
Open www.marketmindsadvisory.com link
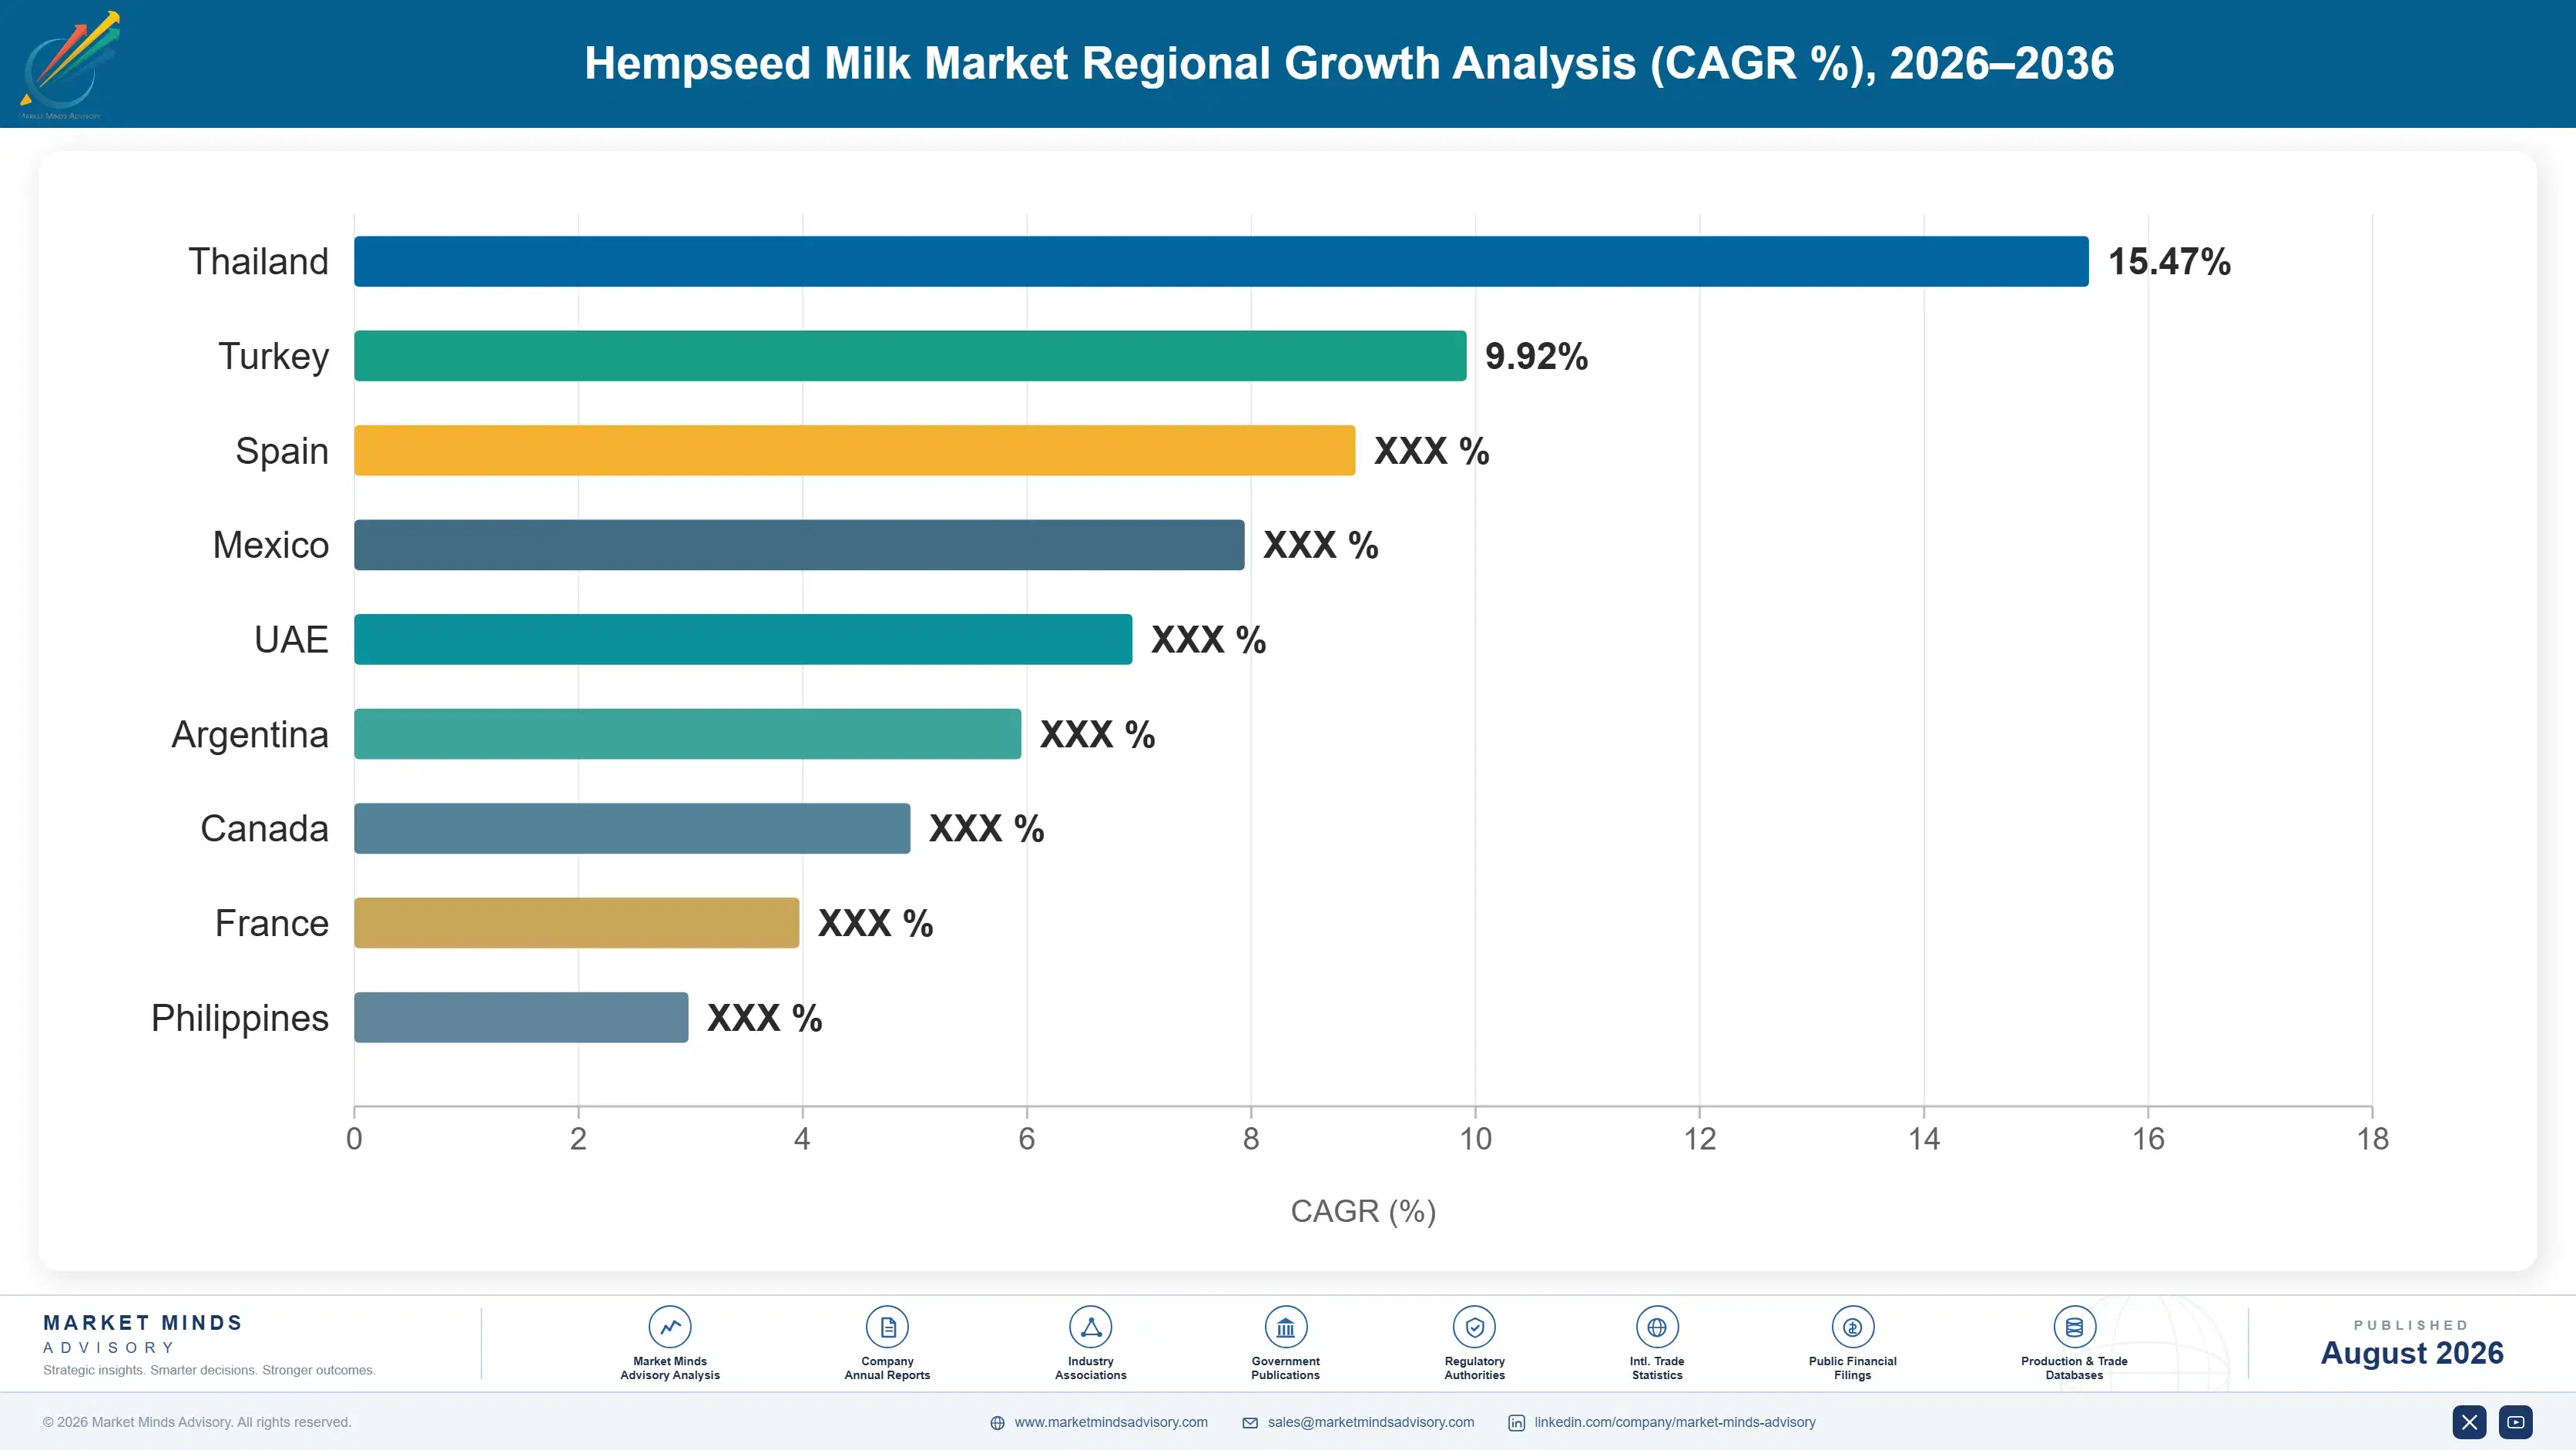click(x=1111, y=1422)
